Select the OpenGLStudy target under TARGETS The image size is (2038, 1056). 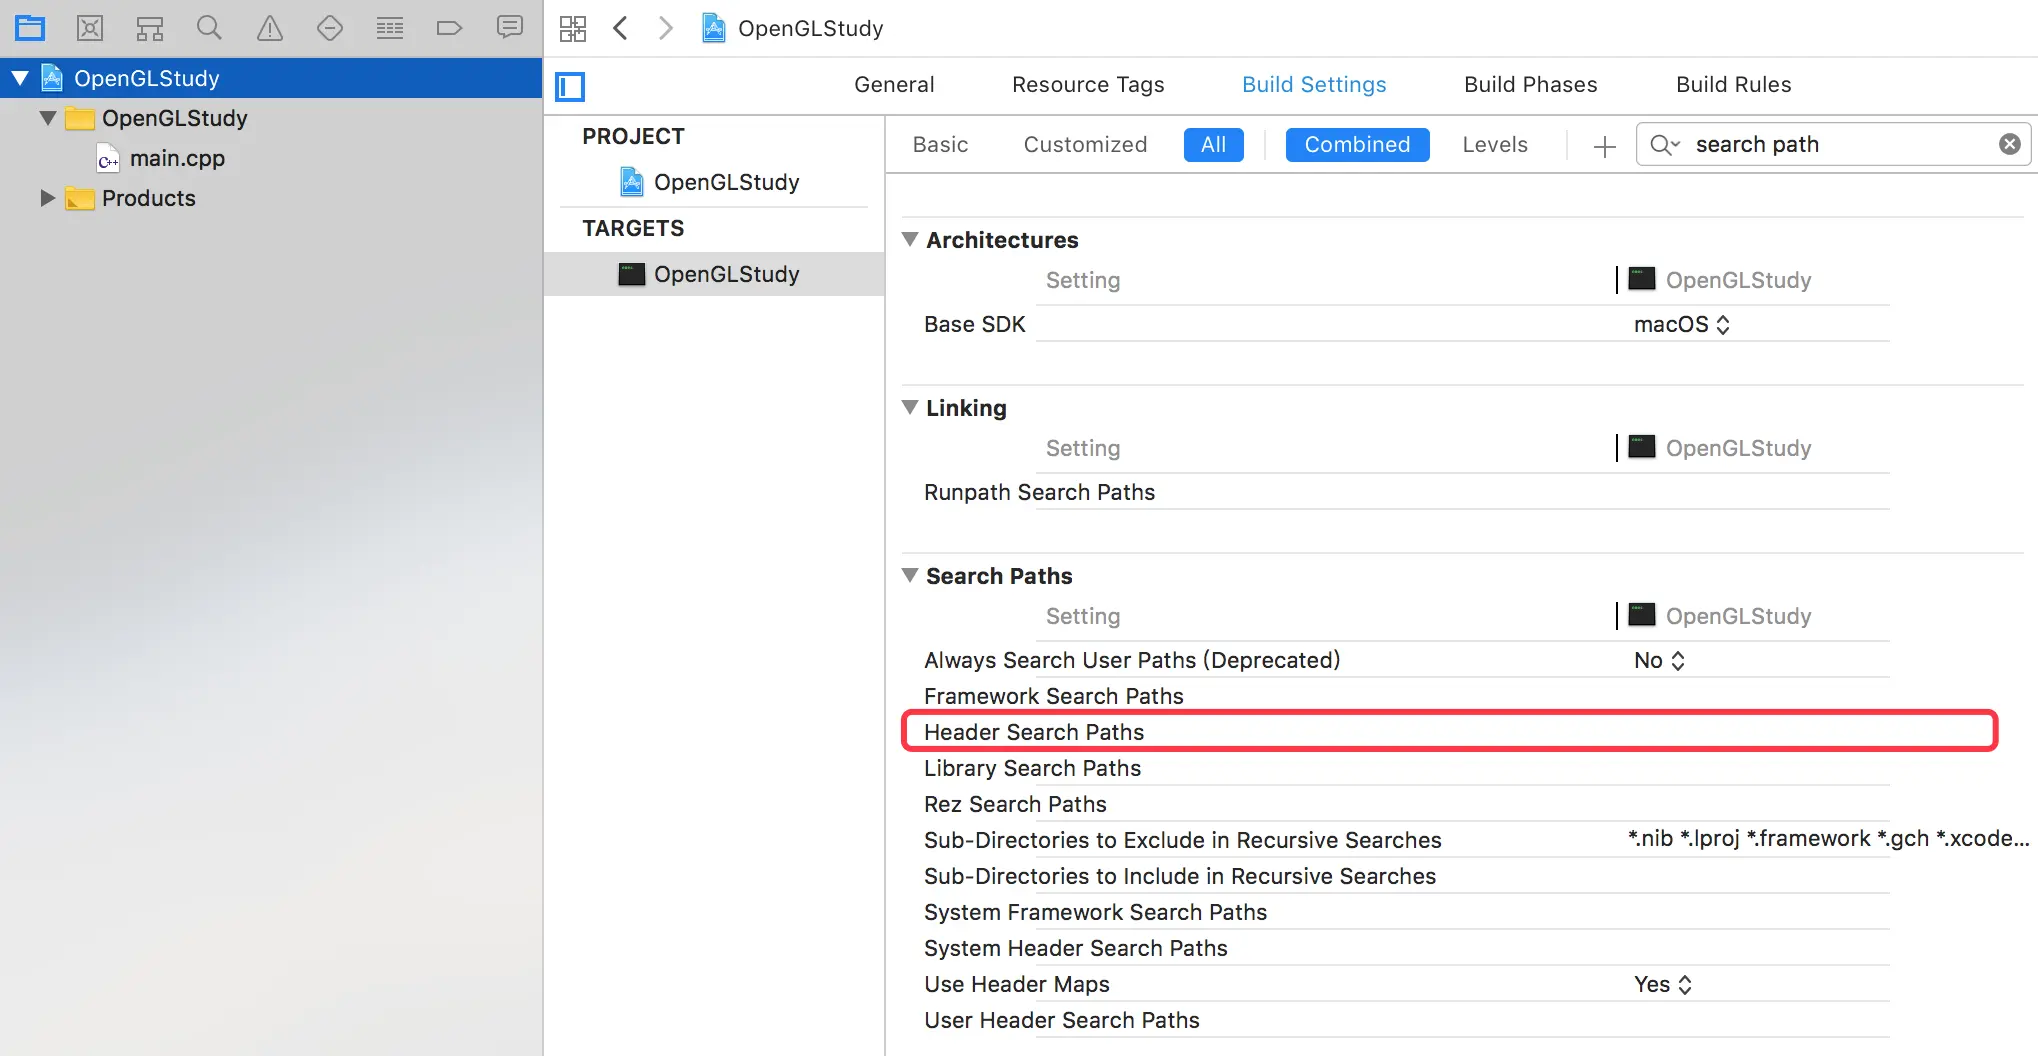pyautogui.click(x=714, y=274)
